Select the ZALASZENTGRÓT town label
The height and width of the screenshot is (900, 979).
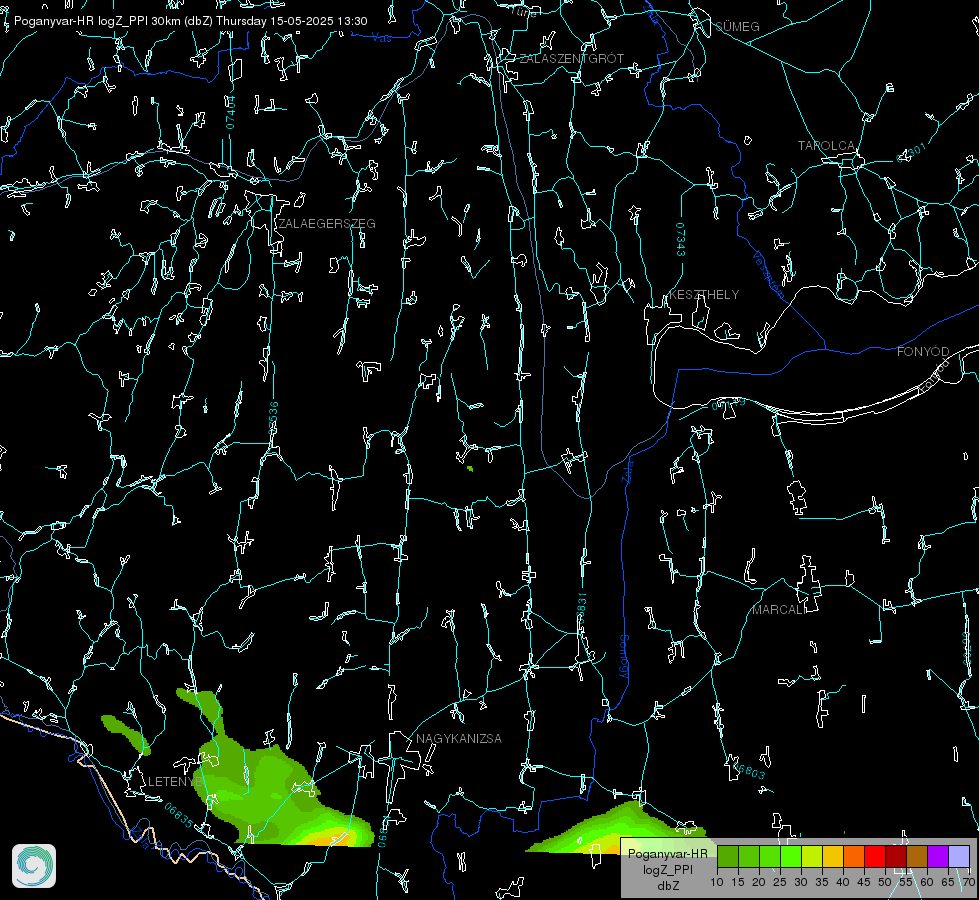click(x=572, y=59)
